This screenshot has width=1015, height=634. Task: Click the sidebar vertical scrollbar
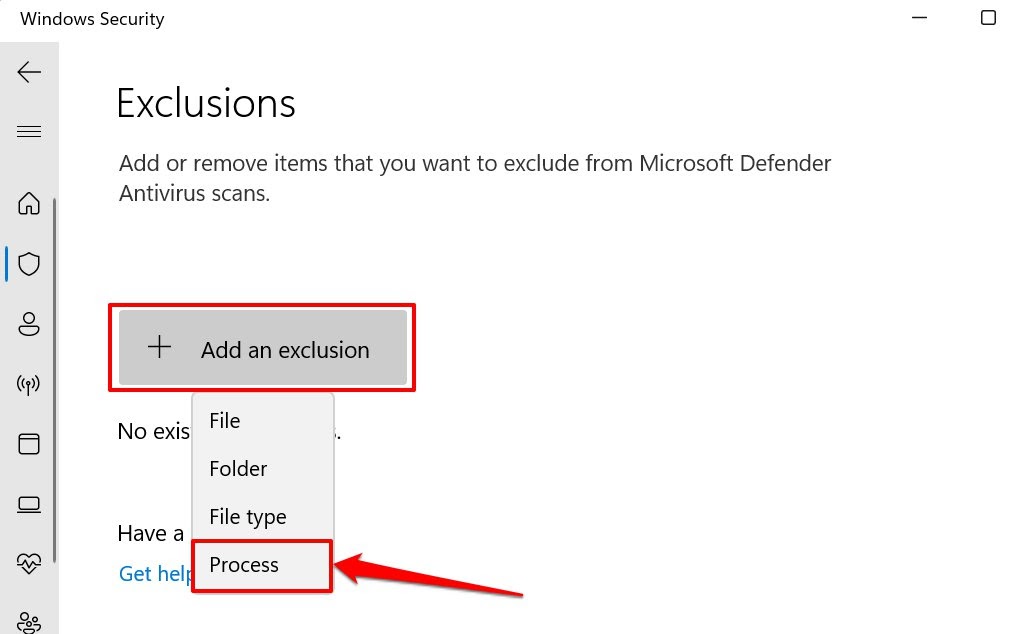click(55, 380)
